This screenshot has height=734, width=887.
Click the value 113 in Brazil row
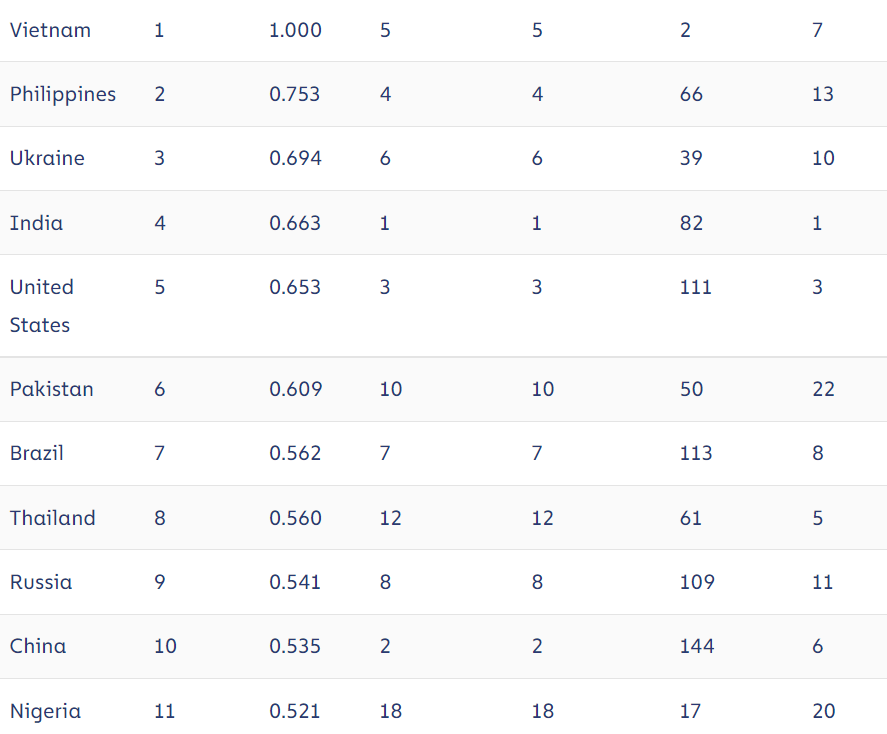[x=696, y=453]
